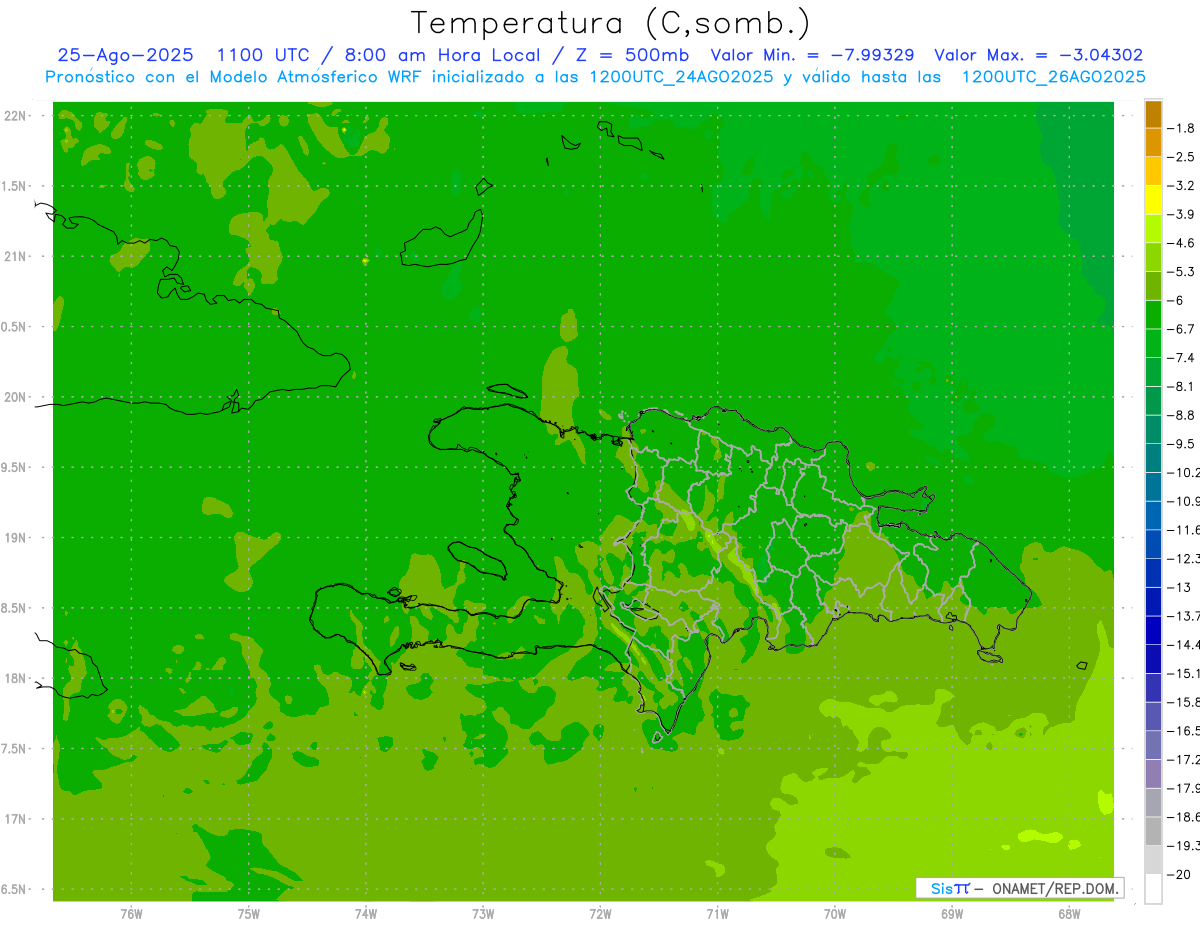The height and width of the screenshot is (927, 1200).
Task: Pick the green swatch between -6.7 and -7.4
Action: 1153,343
